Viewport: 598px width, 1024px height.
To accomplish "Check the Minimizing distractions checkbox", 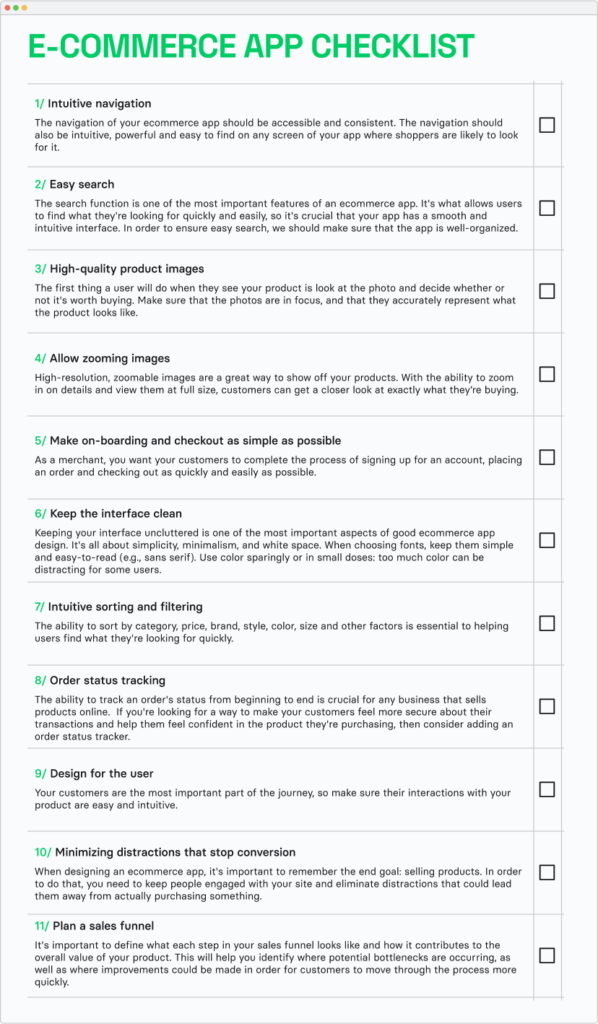I will click(547, 872).
